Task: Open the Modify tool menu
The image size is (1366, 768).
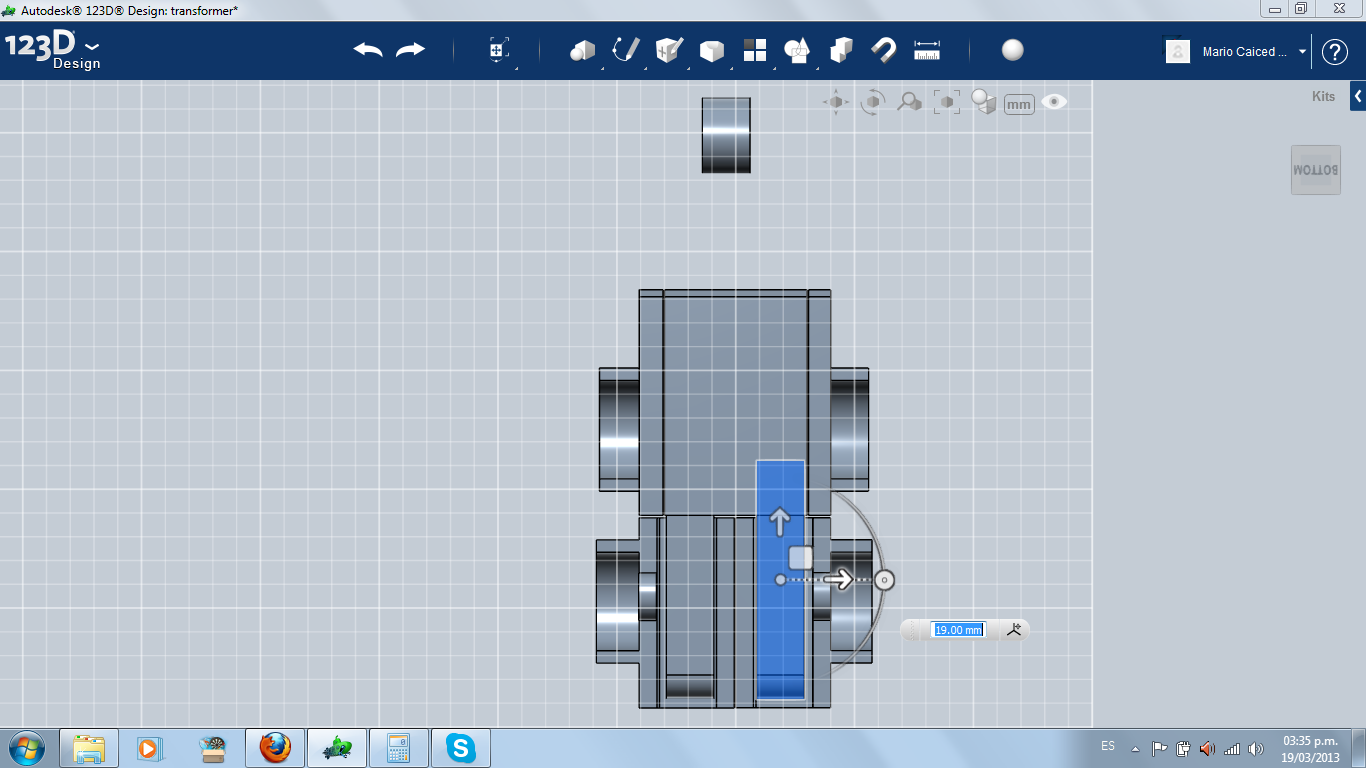Action: coord(711,50)
